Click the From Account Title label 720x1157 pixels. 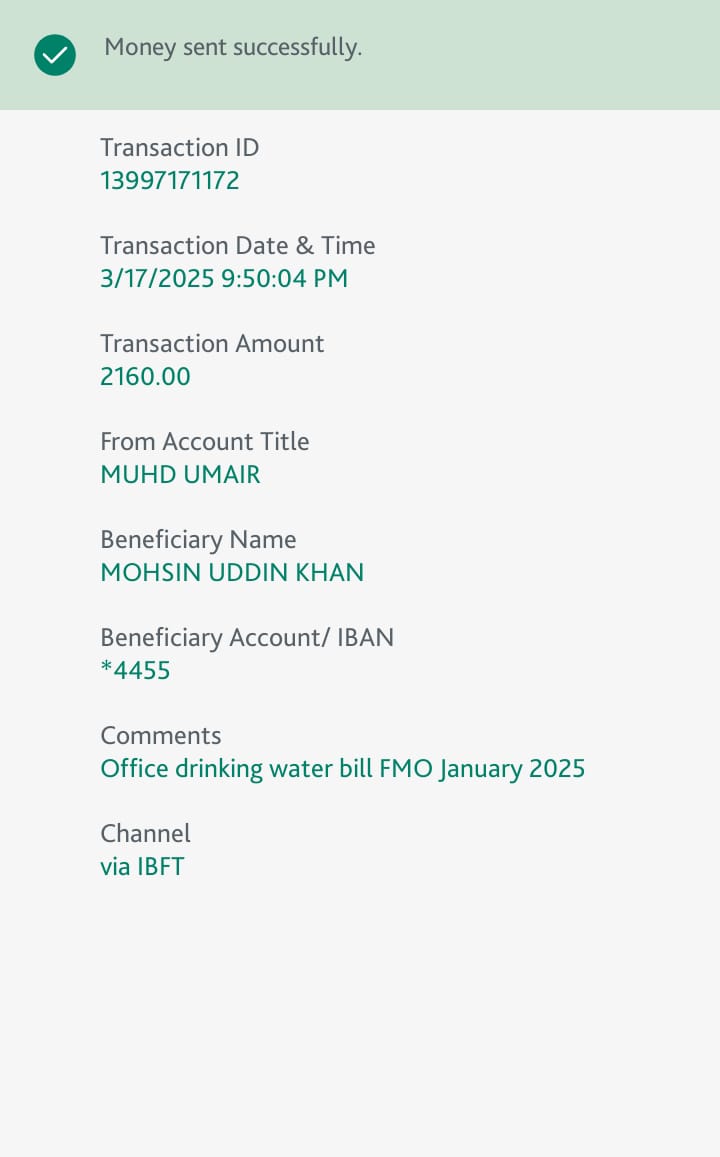tap(205, 442)
